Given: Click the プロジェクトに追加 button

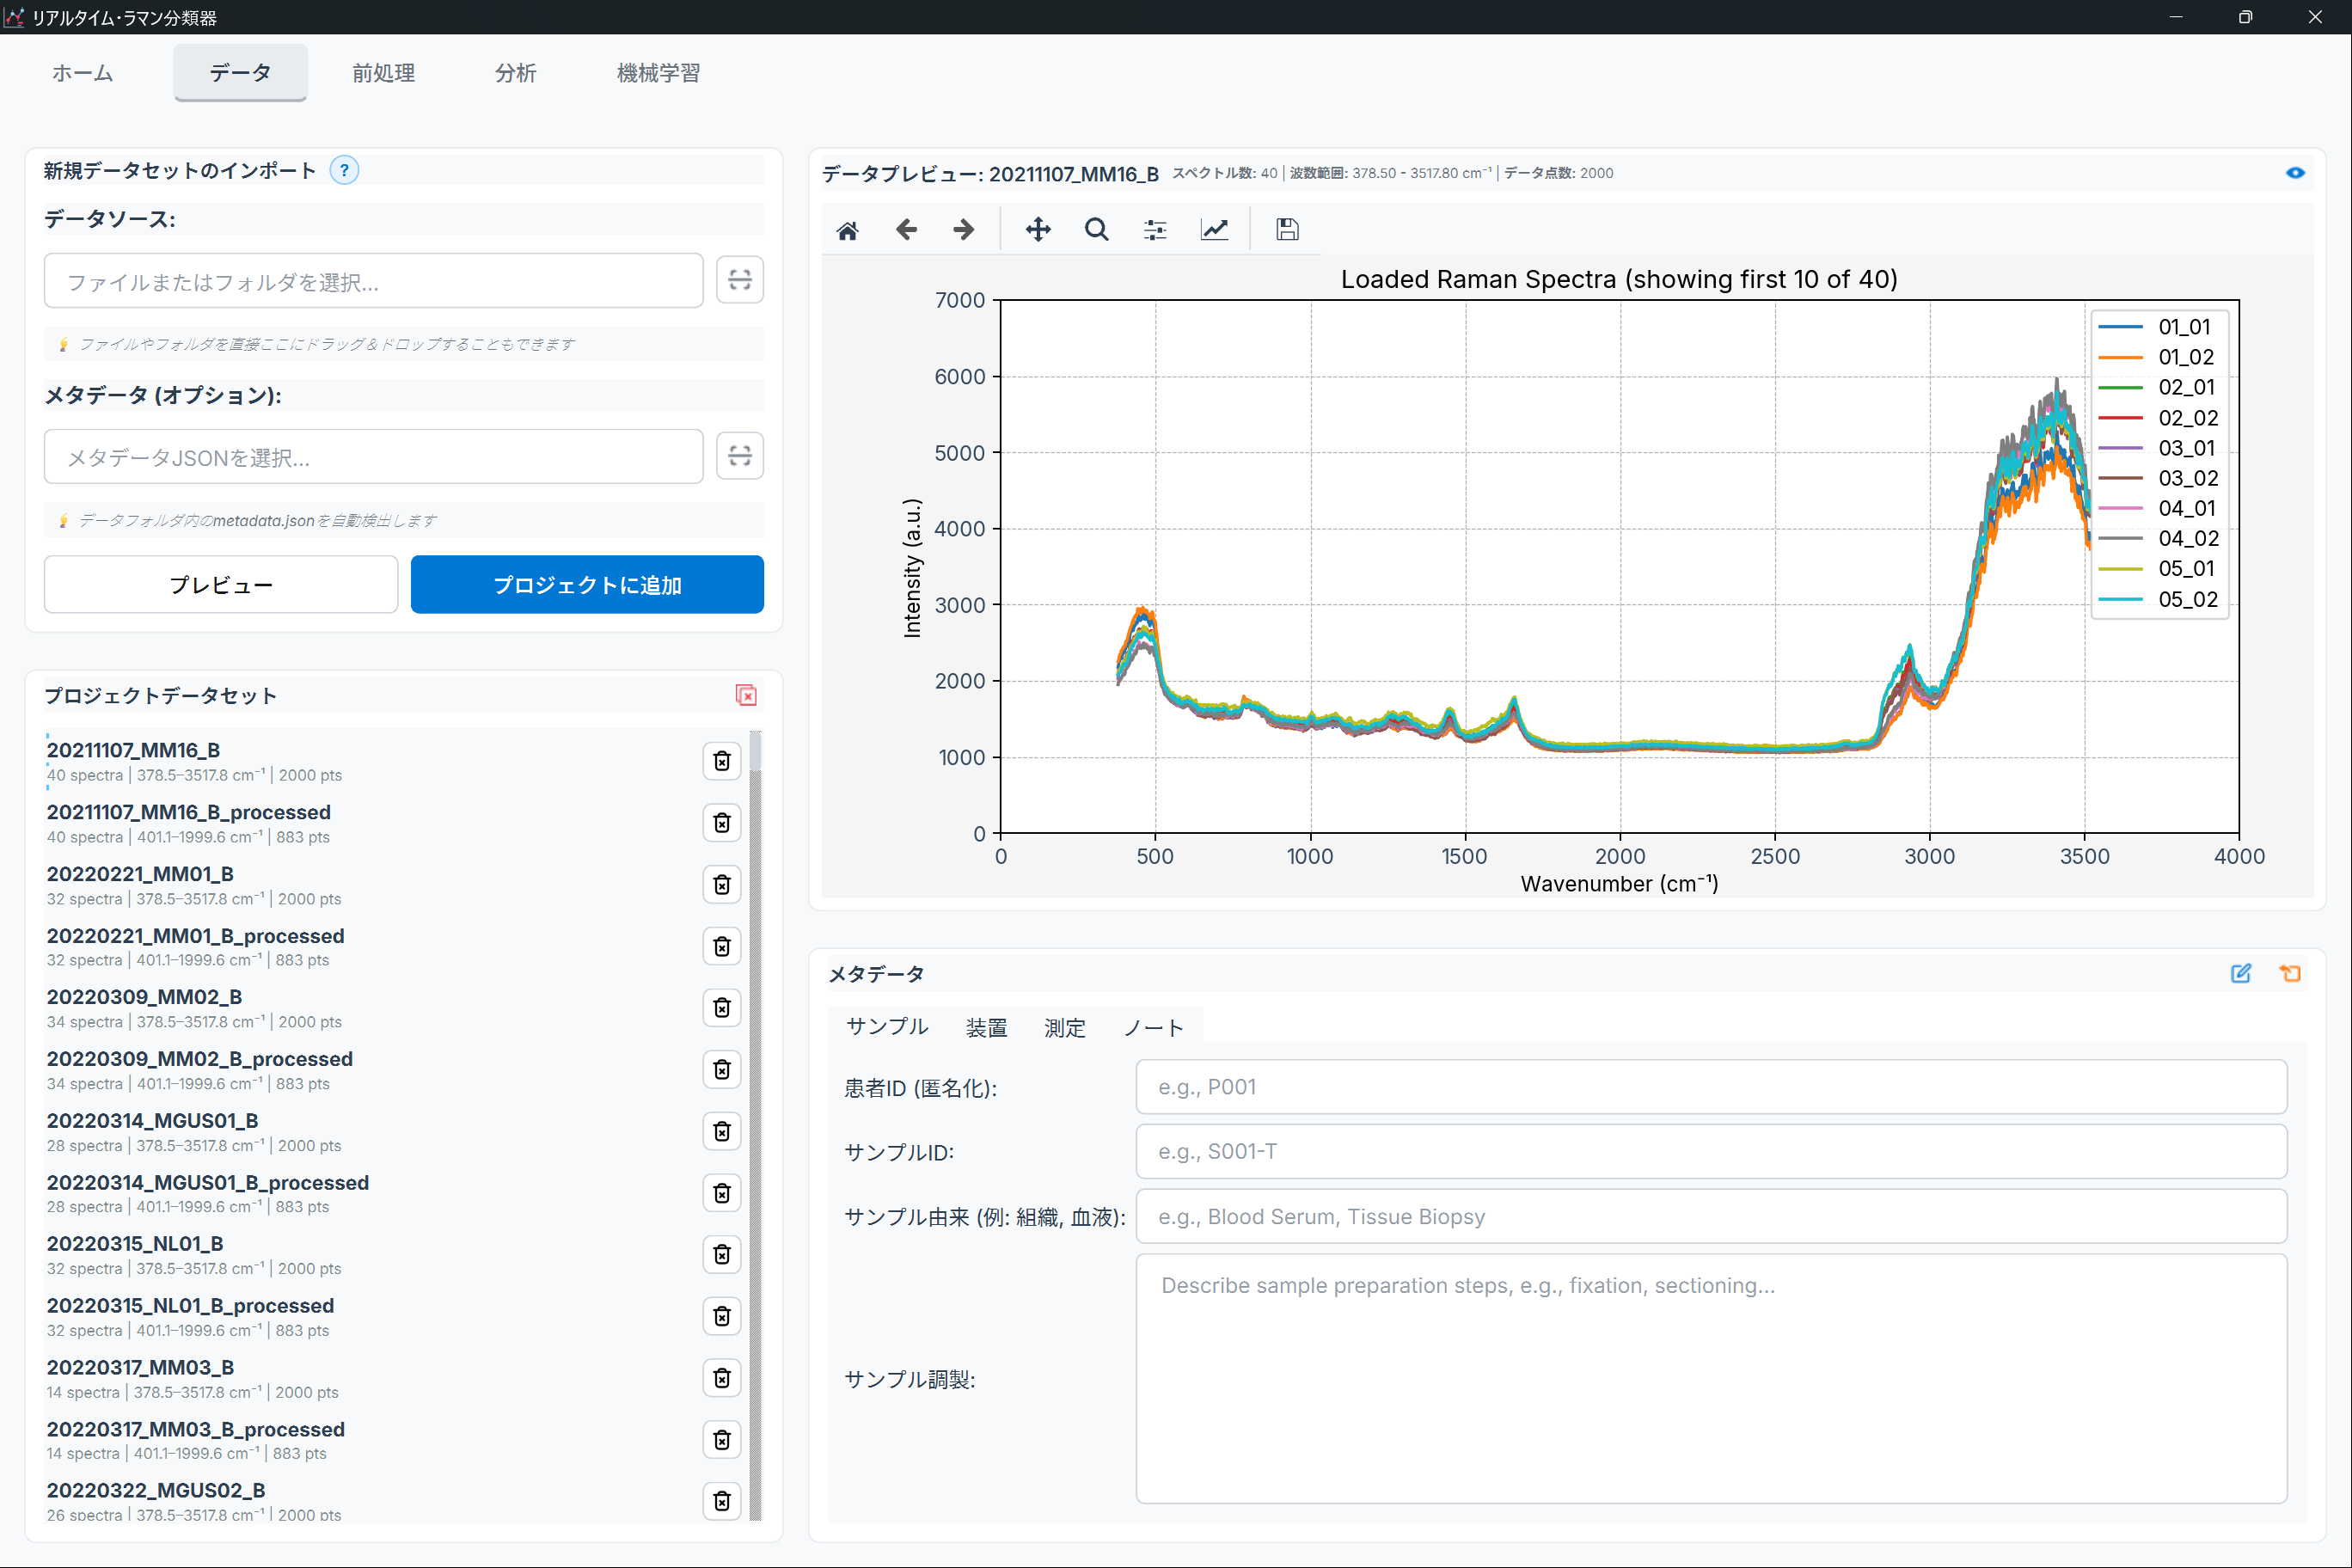Looking at the screenshot, I should coord(587,585).
